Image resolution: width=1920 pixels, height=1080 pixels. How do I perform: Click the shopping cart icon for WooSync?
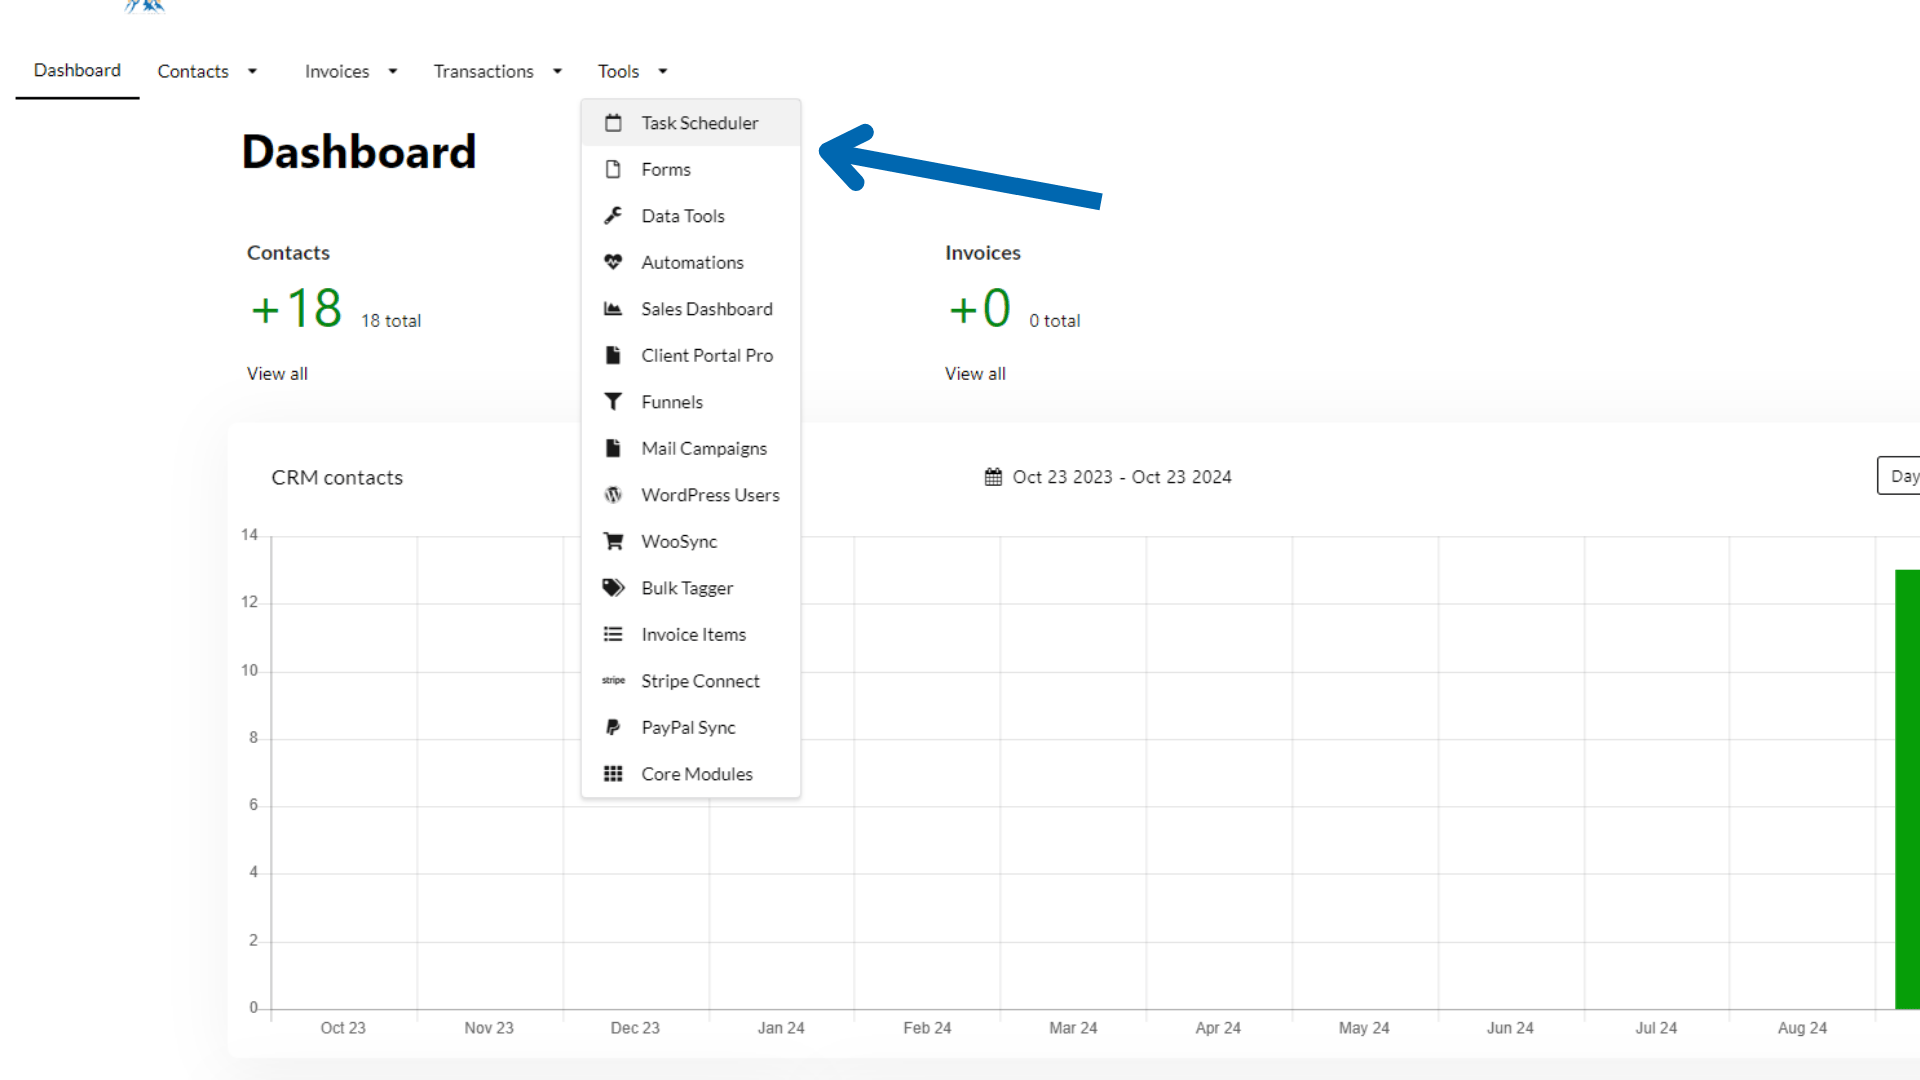tap(613, 541)
